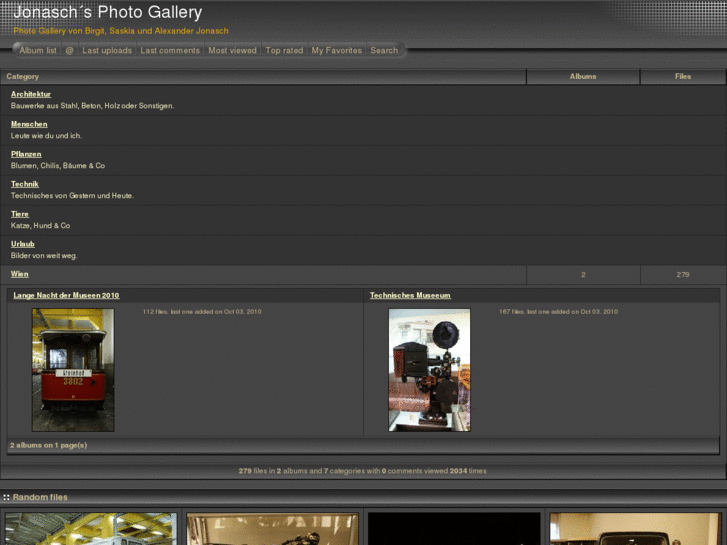Open the Menschen category link
This screenshot has width=727, height=545.
pyautogui.click(x=29, y=124)
